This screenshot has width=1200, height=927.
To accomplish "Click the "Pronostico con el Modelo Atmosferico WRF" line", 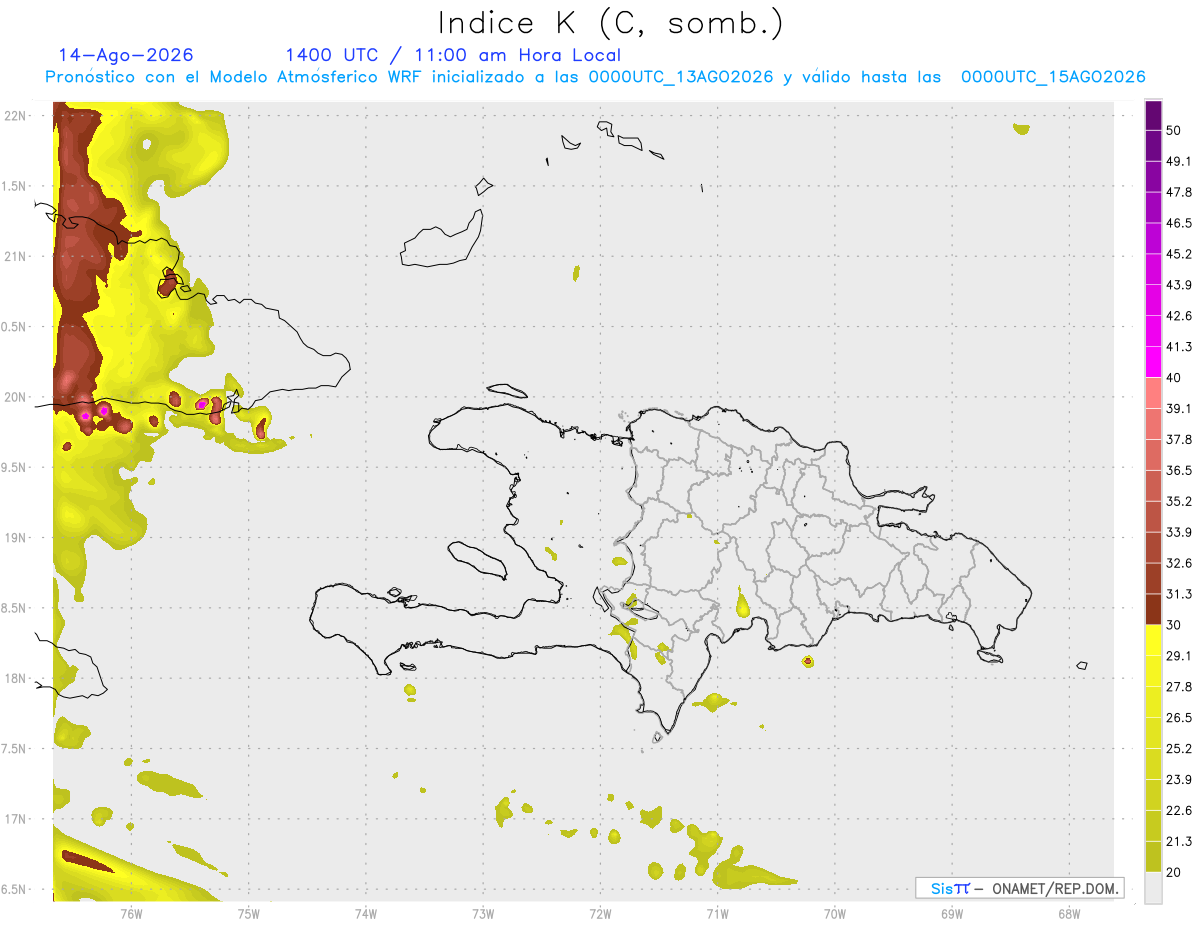I will (595, 77).
